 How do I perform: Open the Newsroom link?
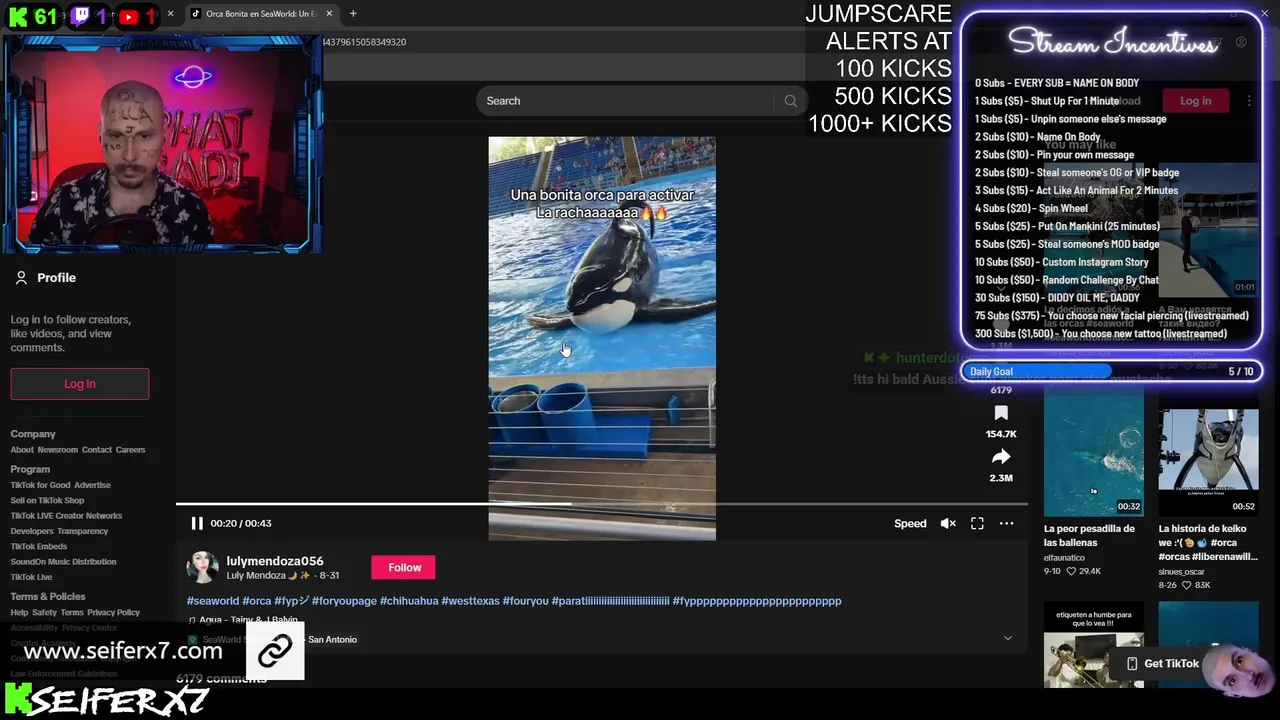[58, 450]
